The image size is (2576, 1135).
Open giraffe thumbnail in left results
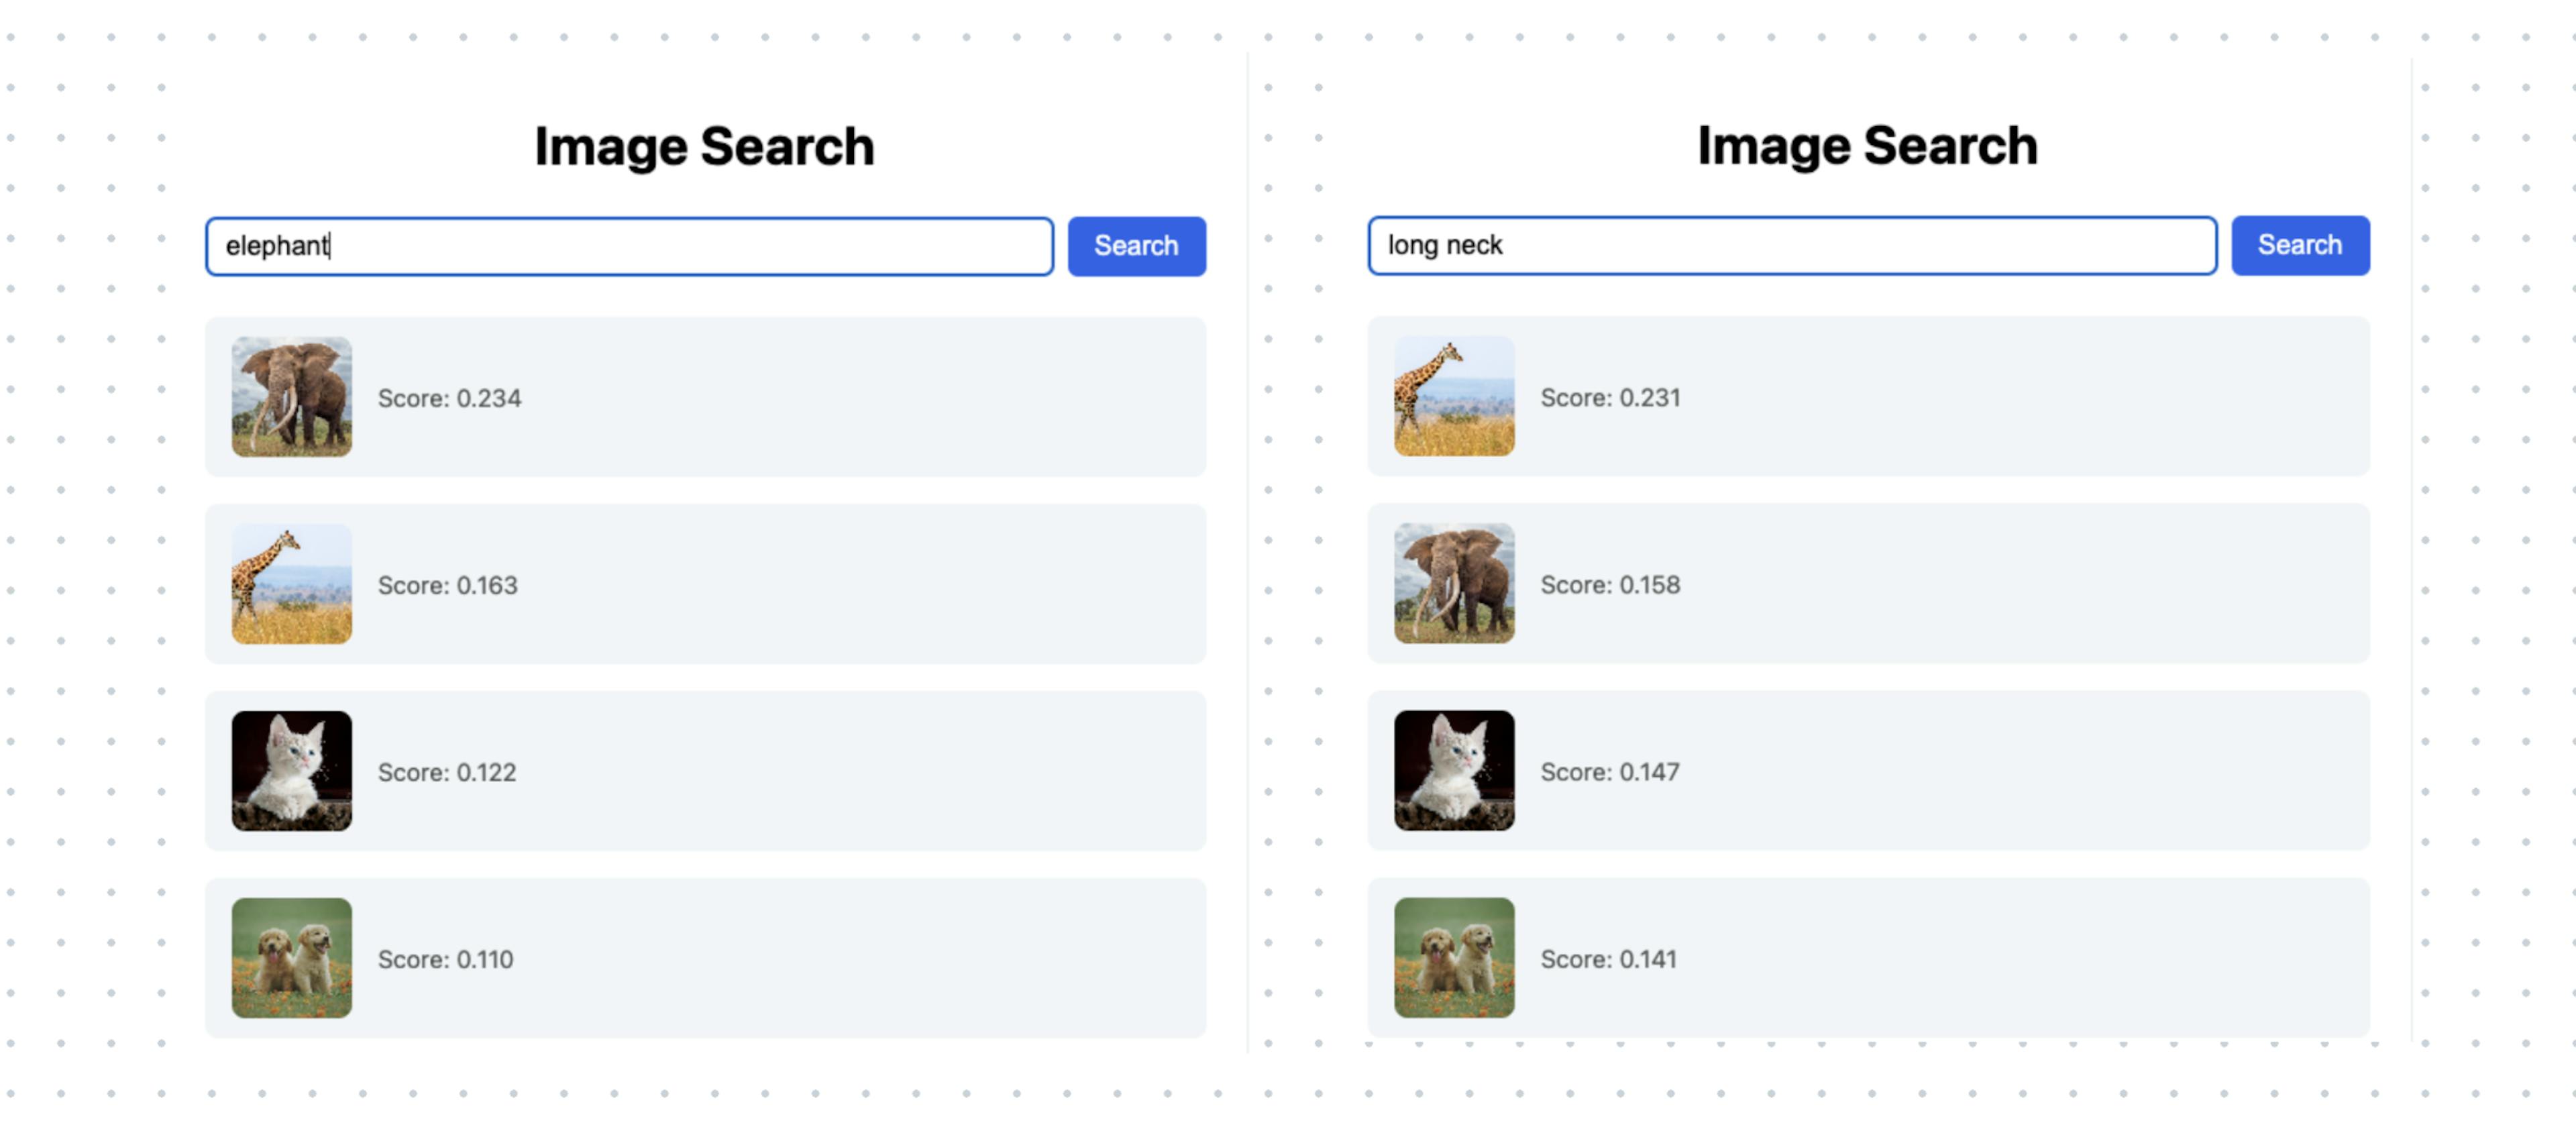291,584
